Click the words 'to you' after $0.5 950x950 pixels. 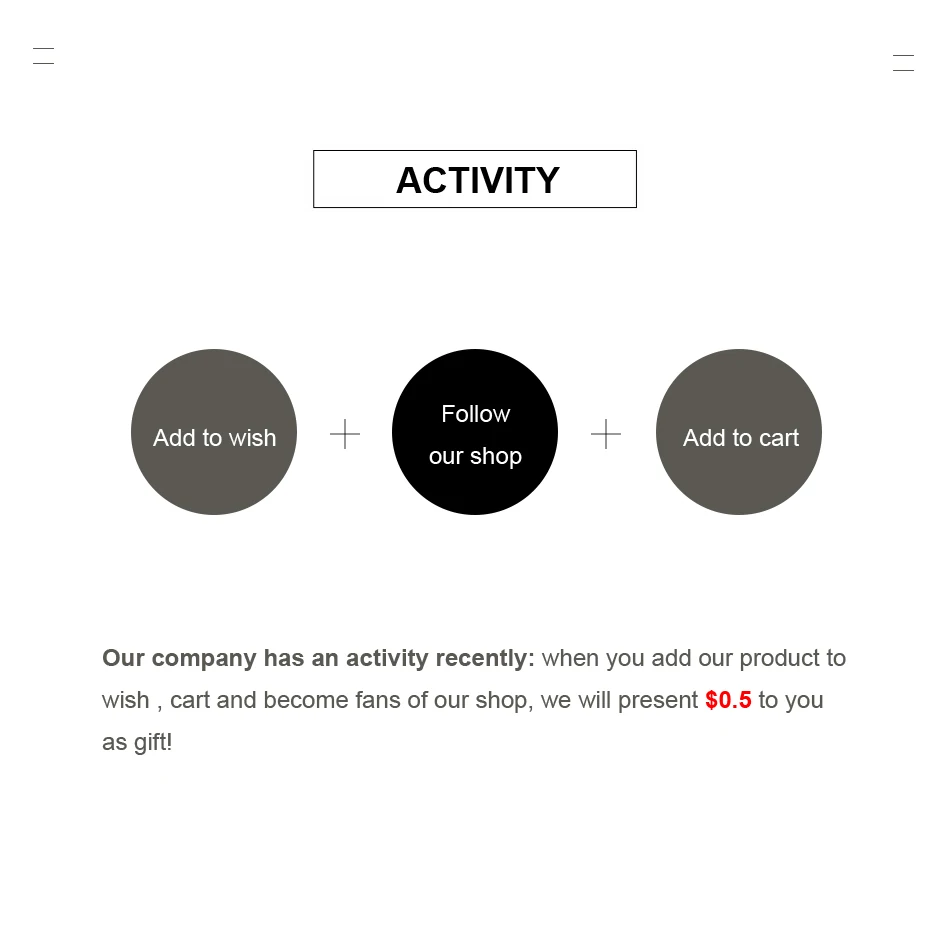pyautogui.click(x=791, y=701)
